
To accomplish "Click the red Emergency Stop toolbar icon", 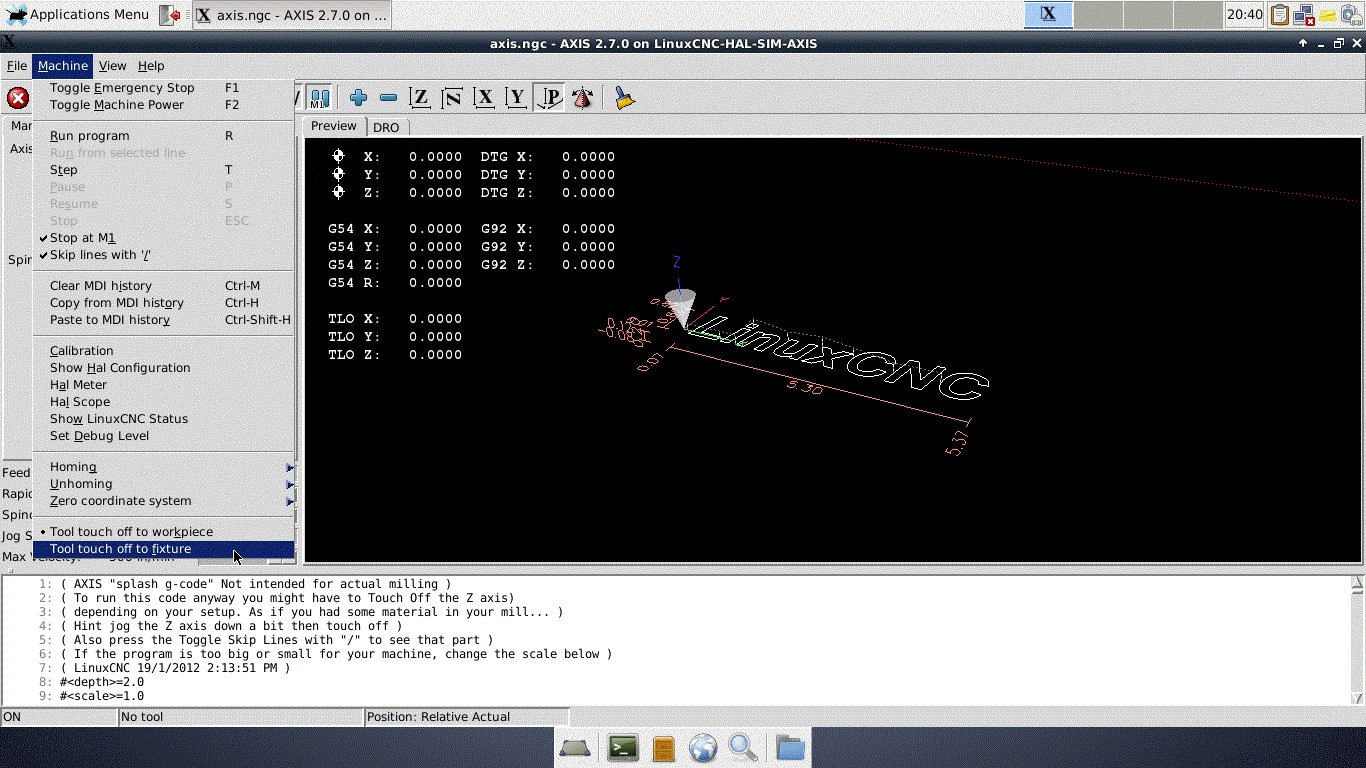I will [18, 98].
